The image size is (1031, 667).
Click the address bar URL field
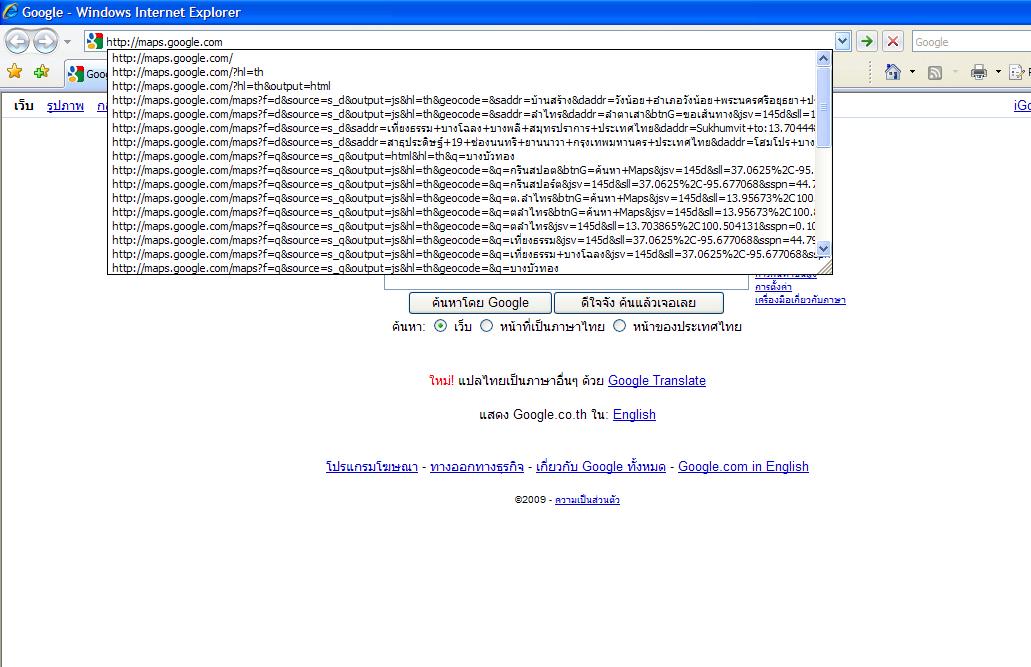(x=469, y=41)
